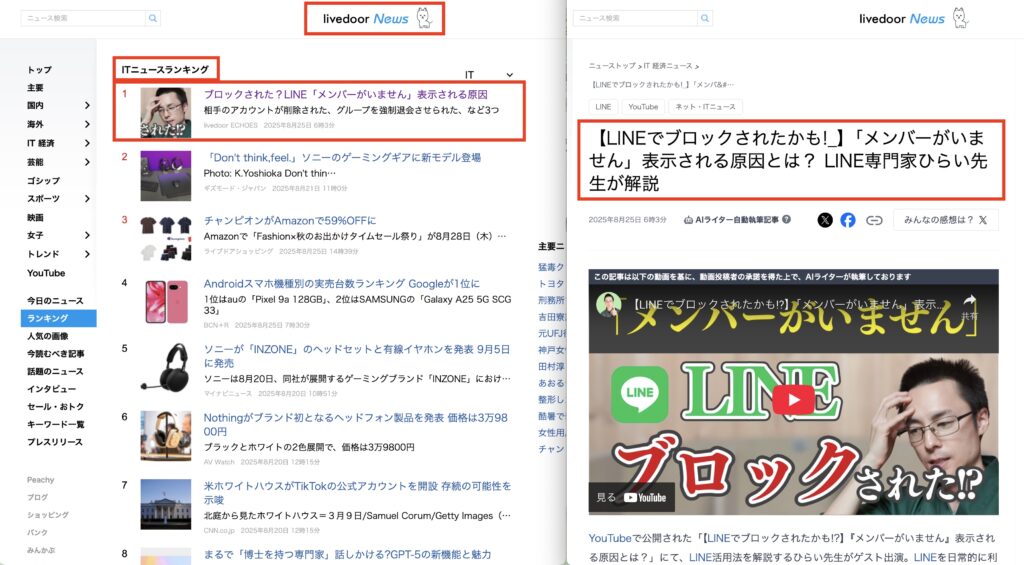Open ranking 1 LINE メンバーがいません article
This screenshot has height=565, width=1024.
click(345, 95)
